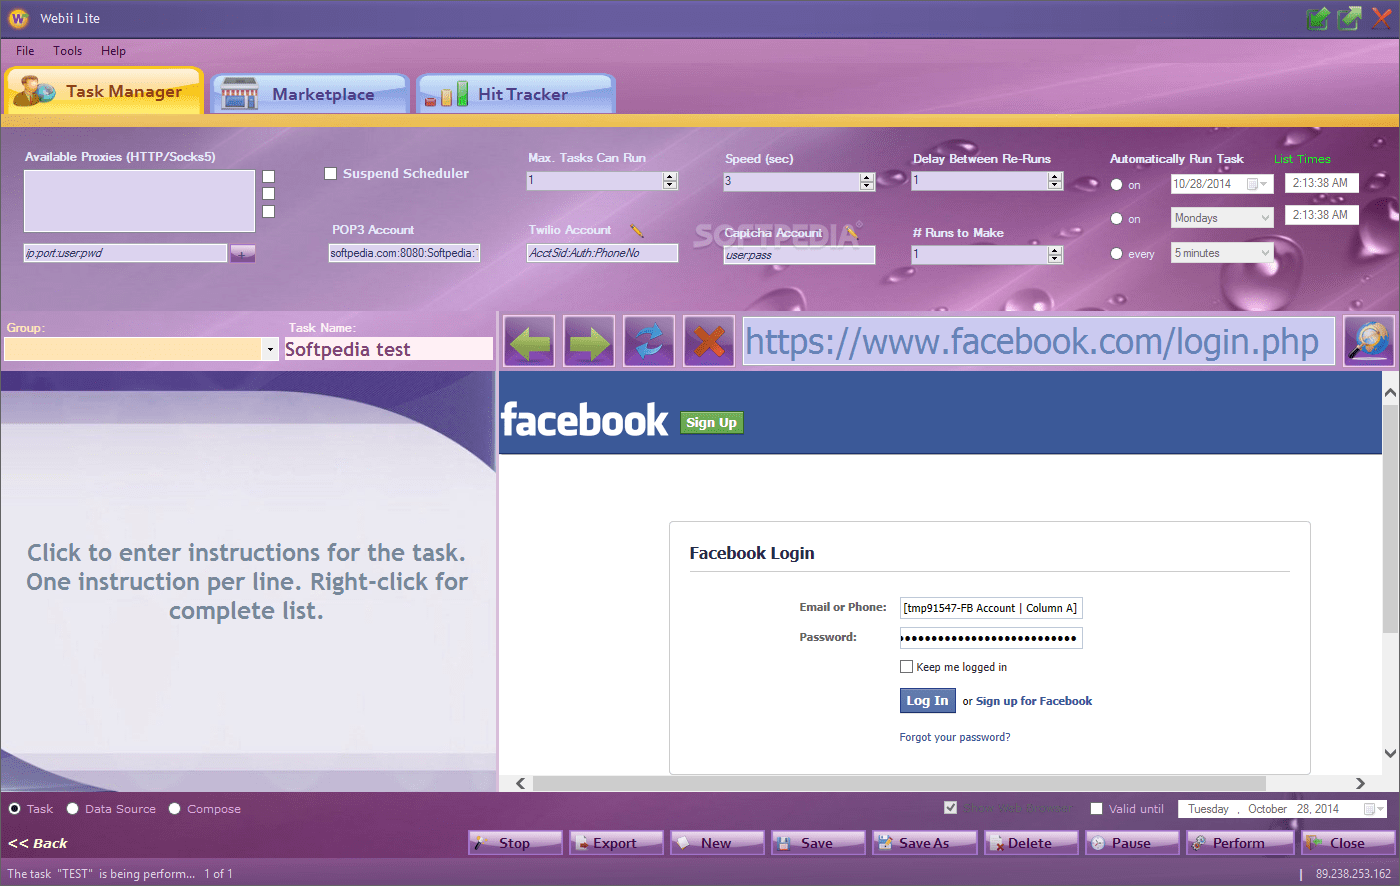Click Facebook's green Sign Up button
1400x886 pixels.
pyautogui.click(x=711, y=422)
